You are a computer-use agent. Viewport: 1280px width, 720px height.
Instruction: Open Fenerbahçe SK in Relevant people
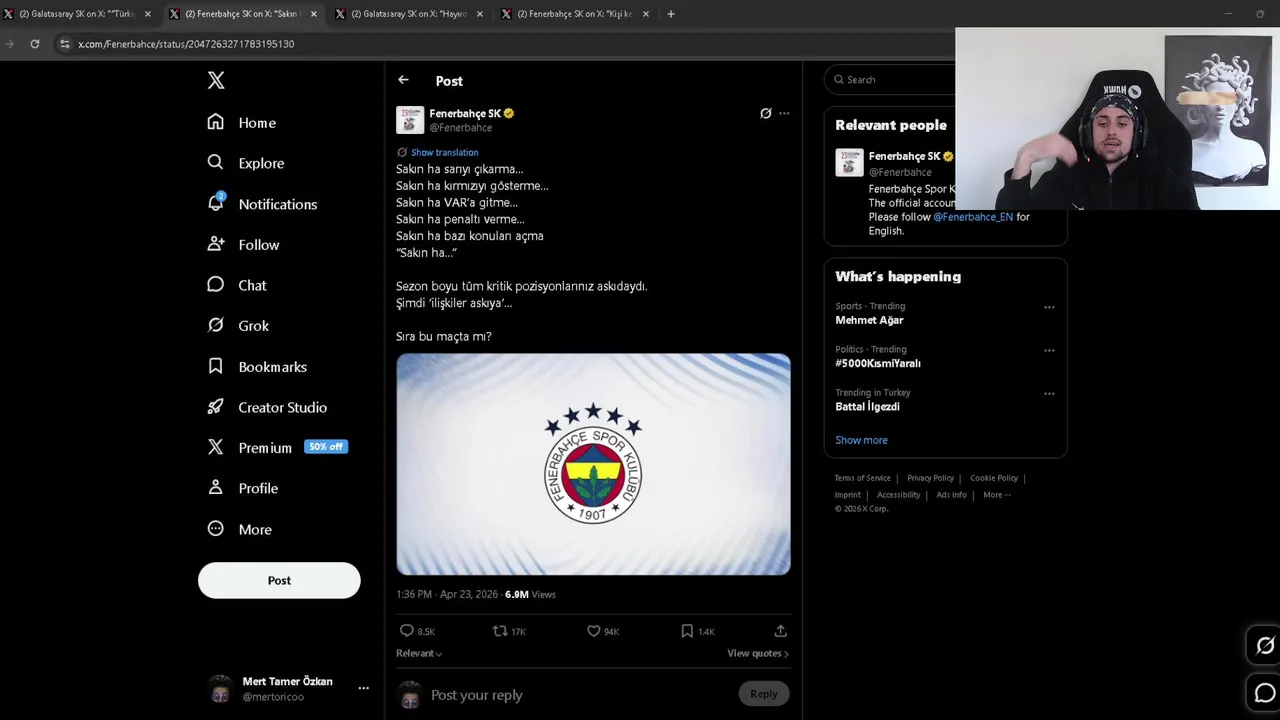[x=904, y=156]
